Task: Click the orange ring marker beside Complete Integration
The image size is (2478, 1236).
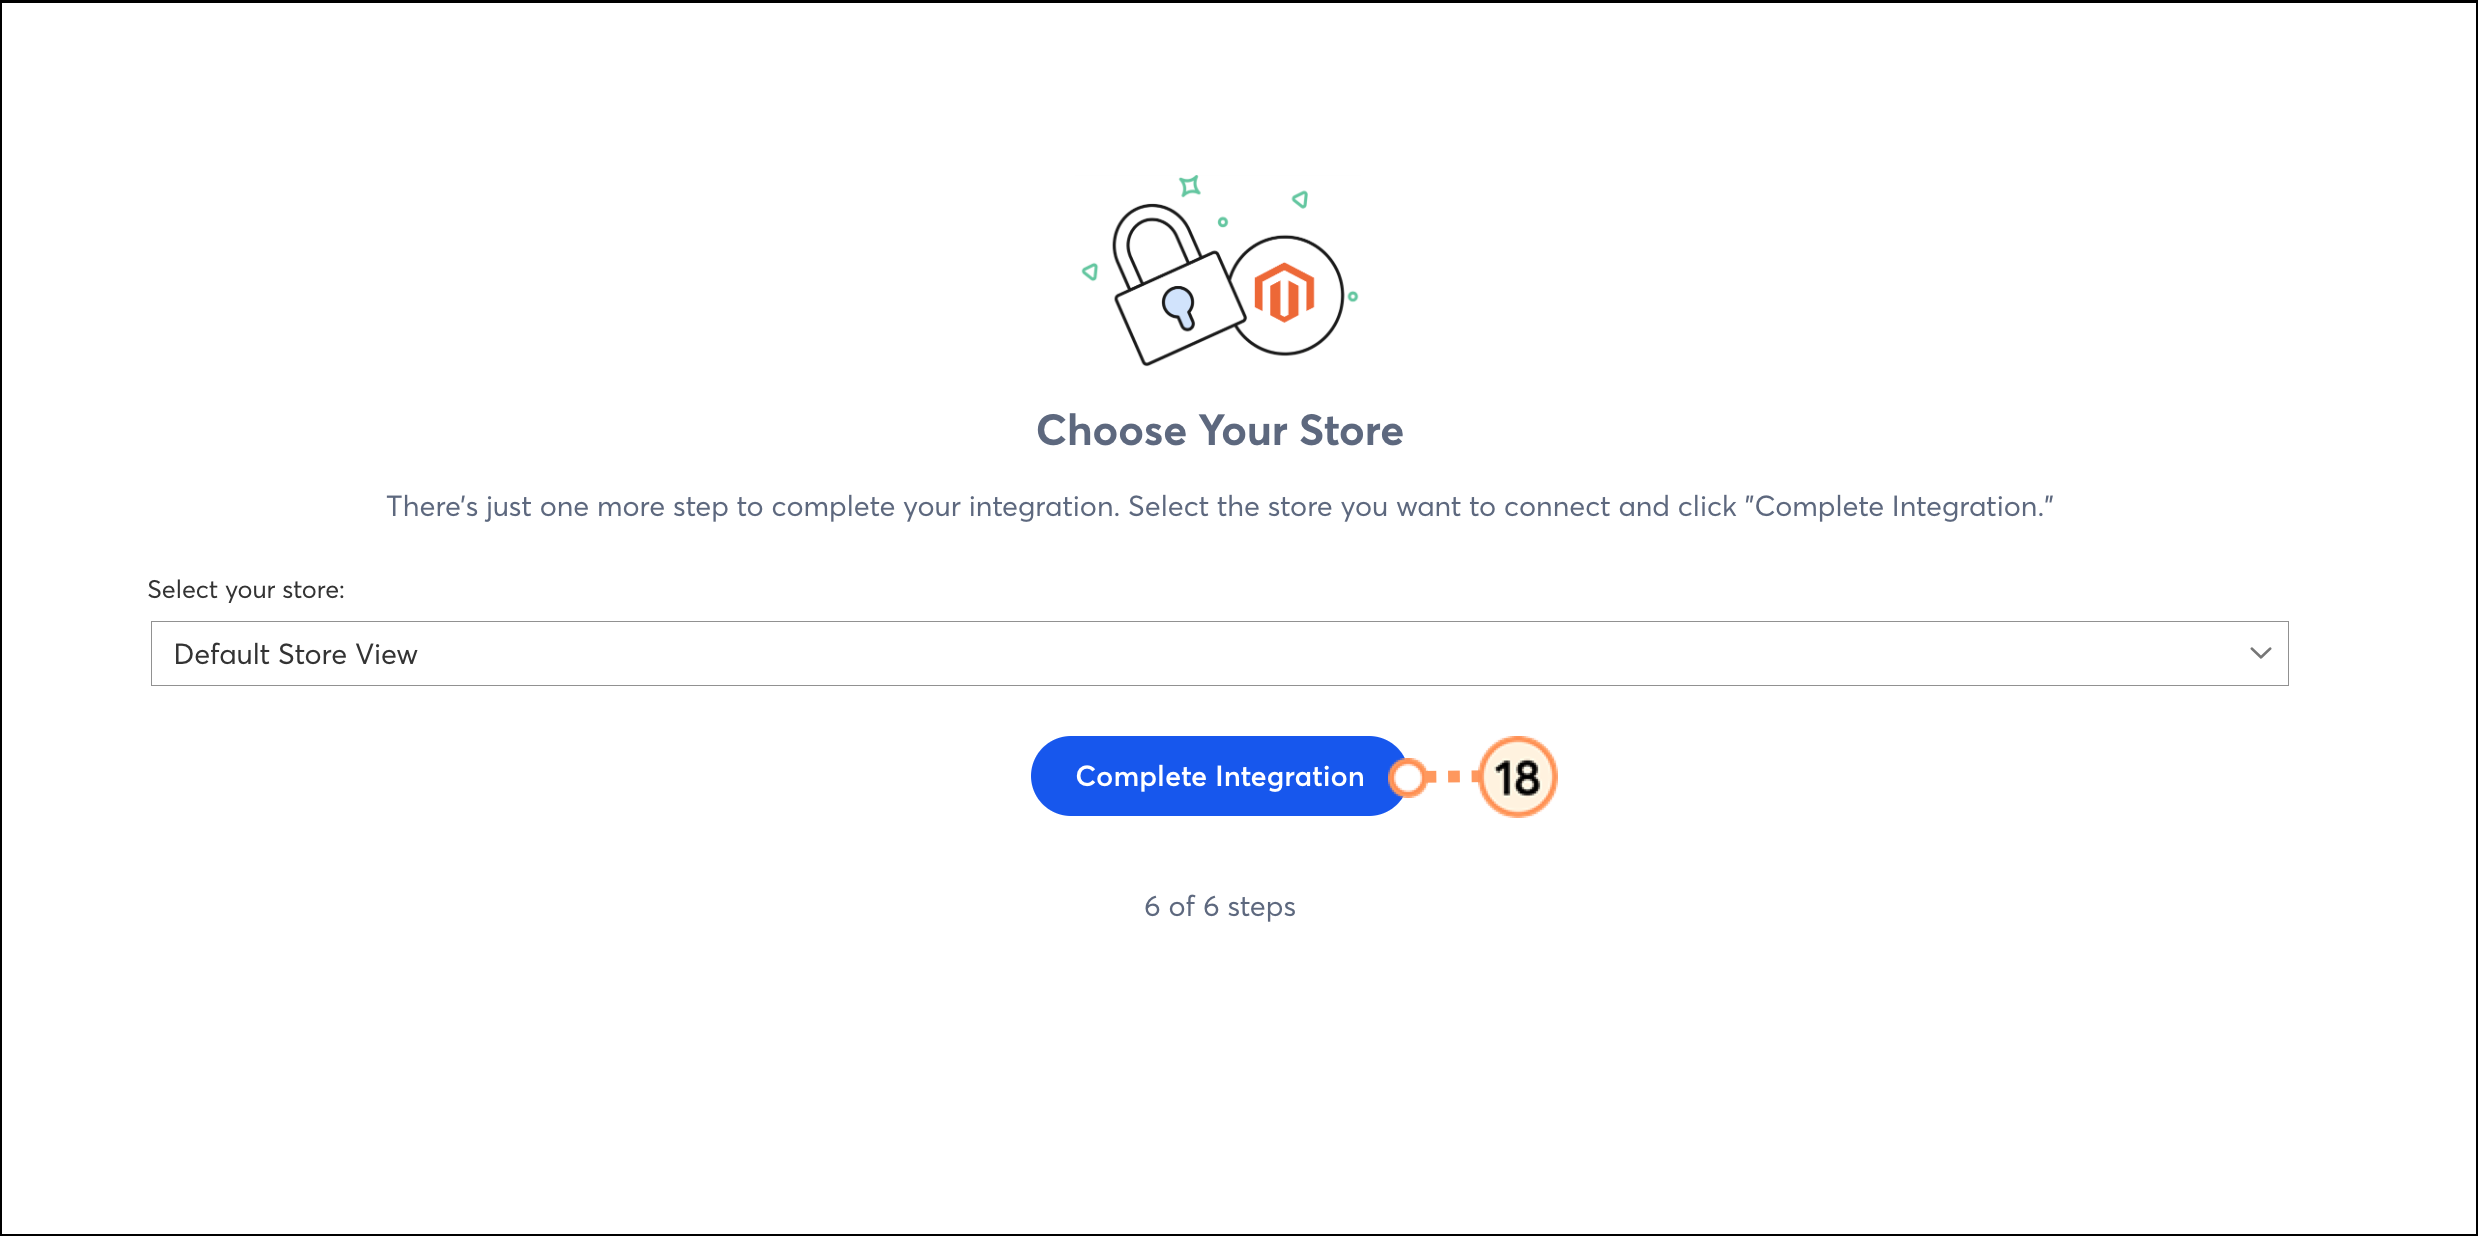Action: (x=1408, y=777)
